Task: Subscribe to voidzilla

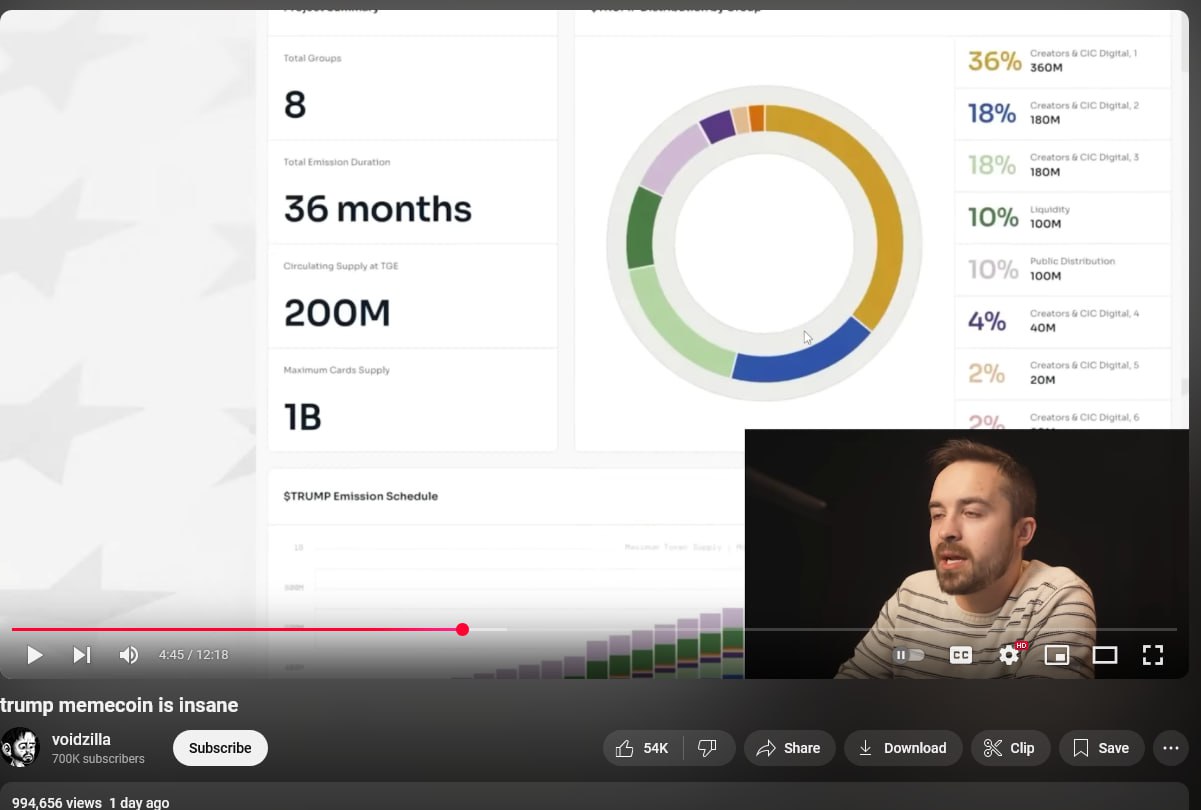Action: [x=220, y=748]
